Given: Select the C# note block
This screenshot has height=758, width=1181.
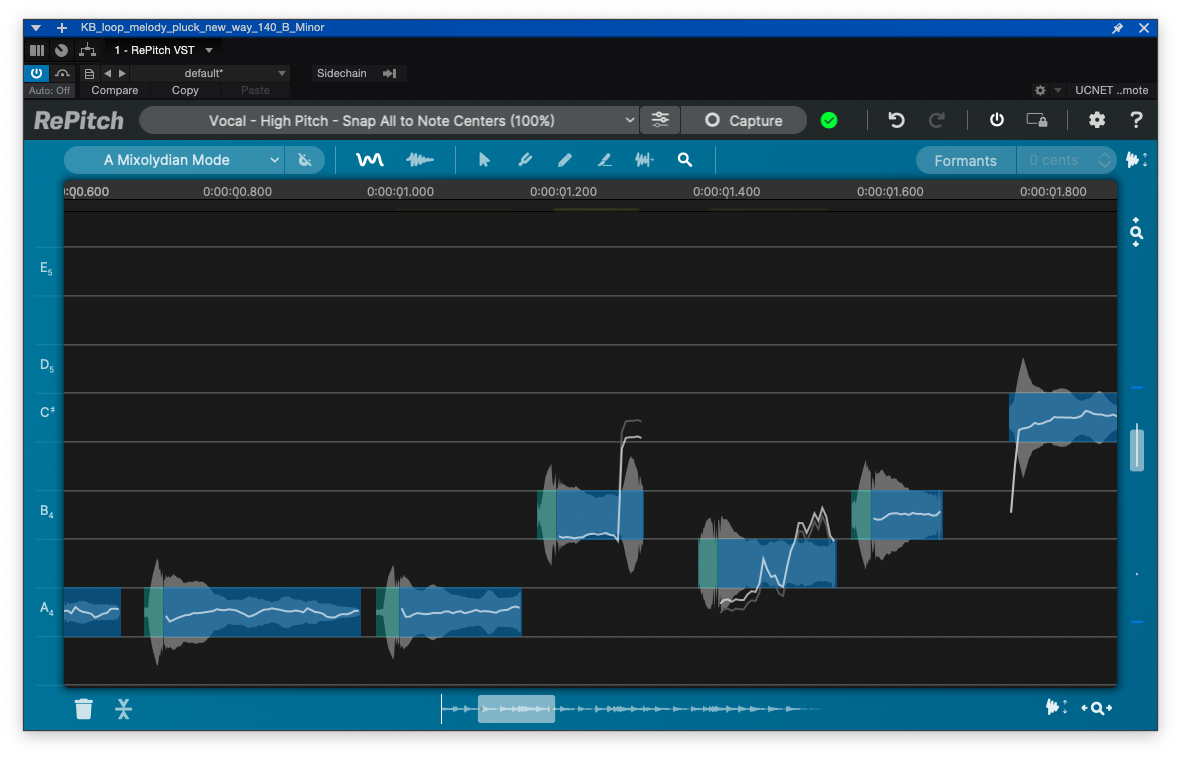Looking at the screenshot, I should [x=1063, y=417].
